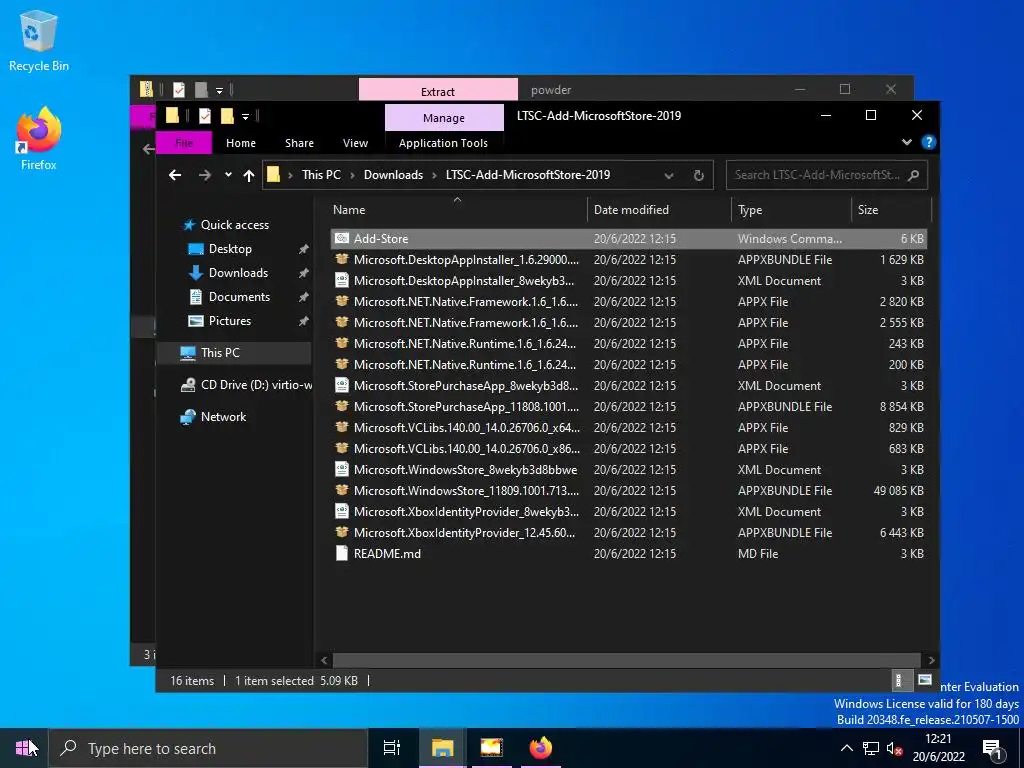Click the Microsoft.WindowsStore_8wekyb3d8bbwe XML icon
1024x768 pixels.
coord(342,469)
